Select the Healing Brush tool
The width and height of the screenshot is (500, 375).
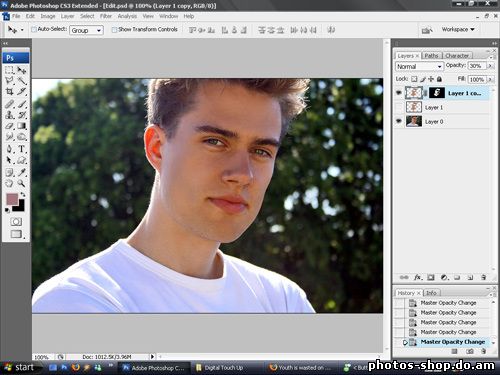pyautogui.click(x=9, y=104)
